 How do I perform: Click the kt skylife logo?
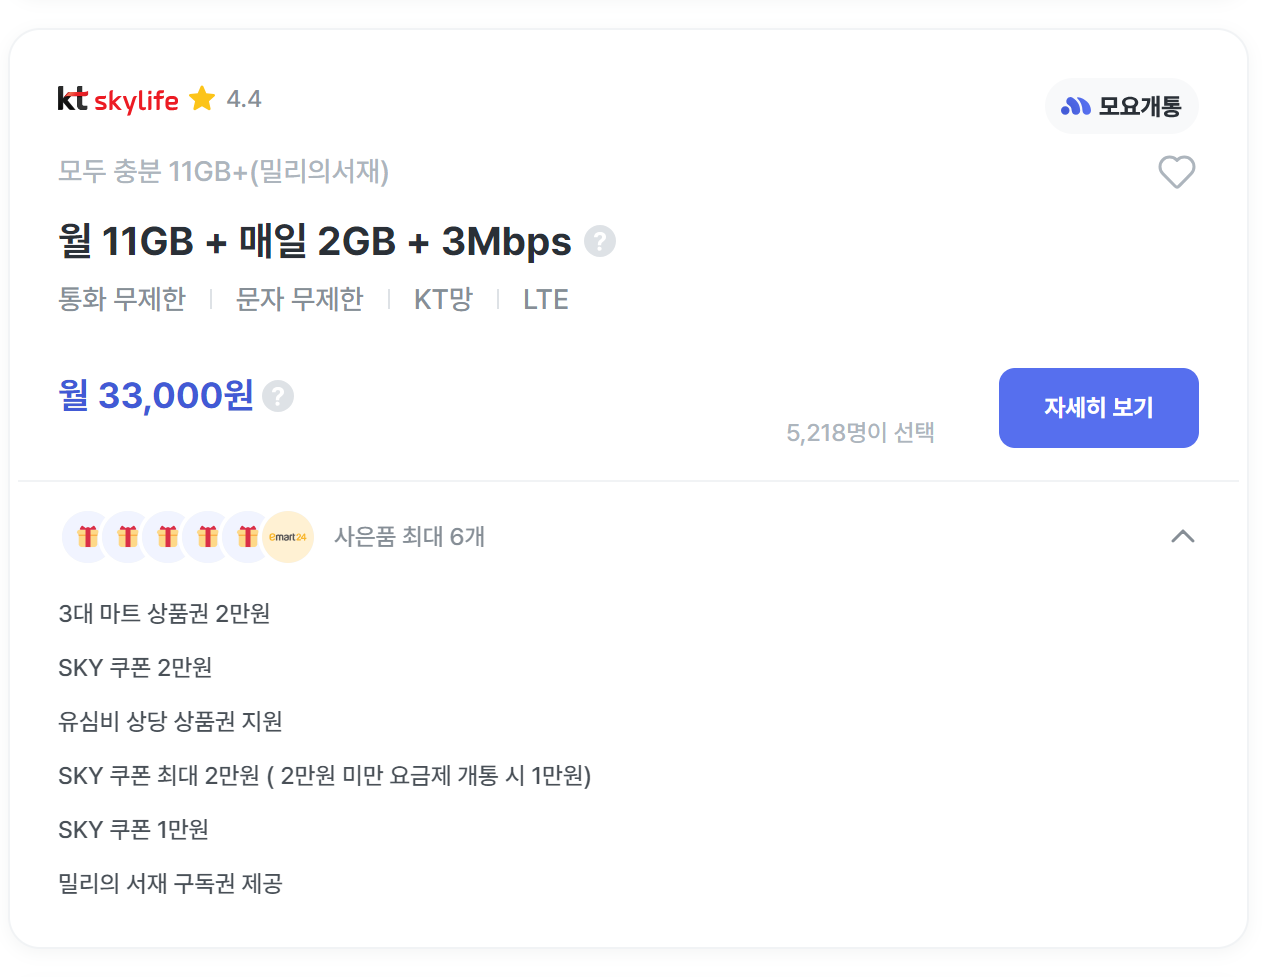click(x=118, y=99)
